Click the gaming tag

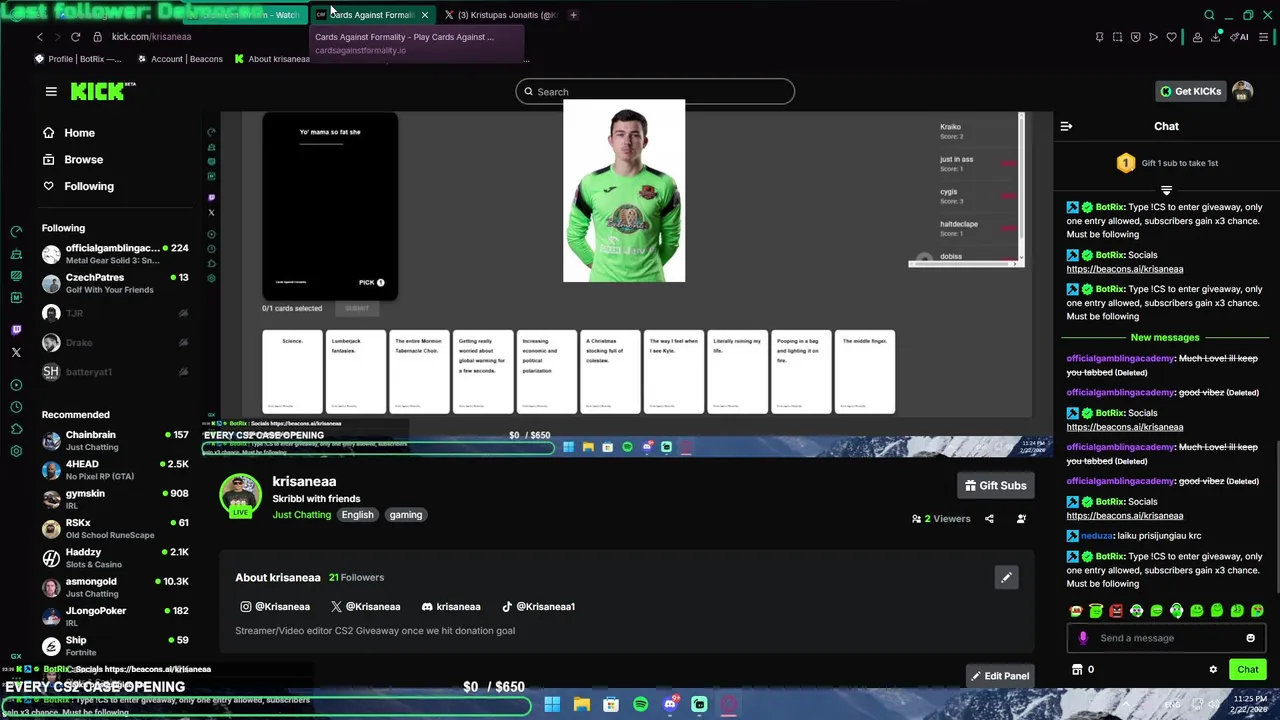pyautogui.click(x=405, y=515)
